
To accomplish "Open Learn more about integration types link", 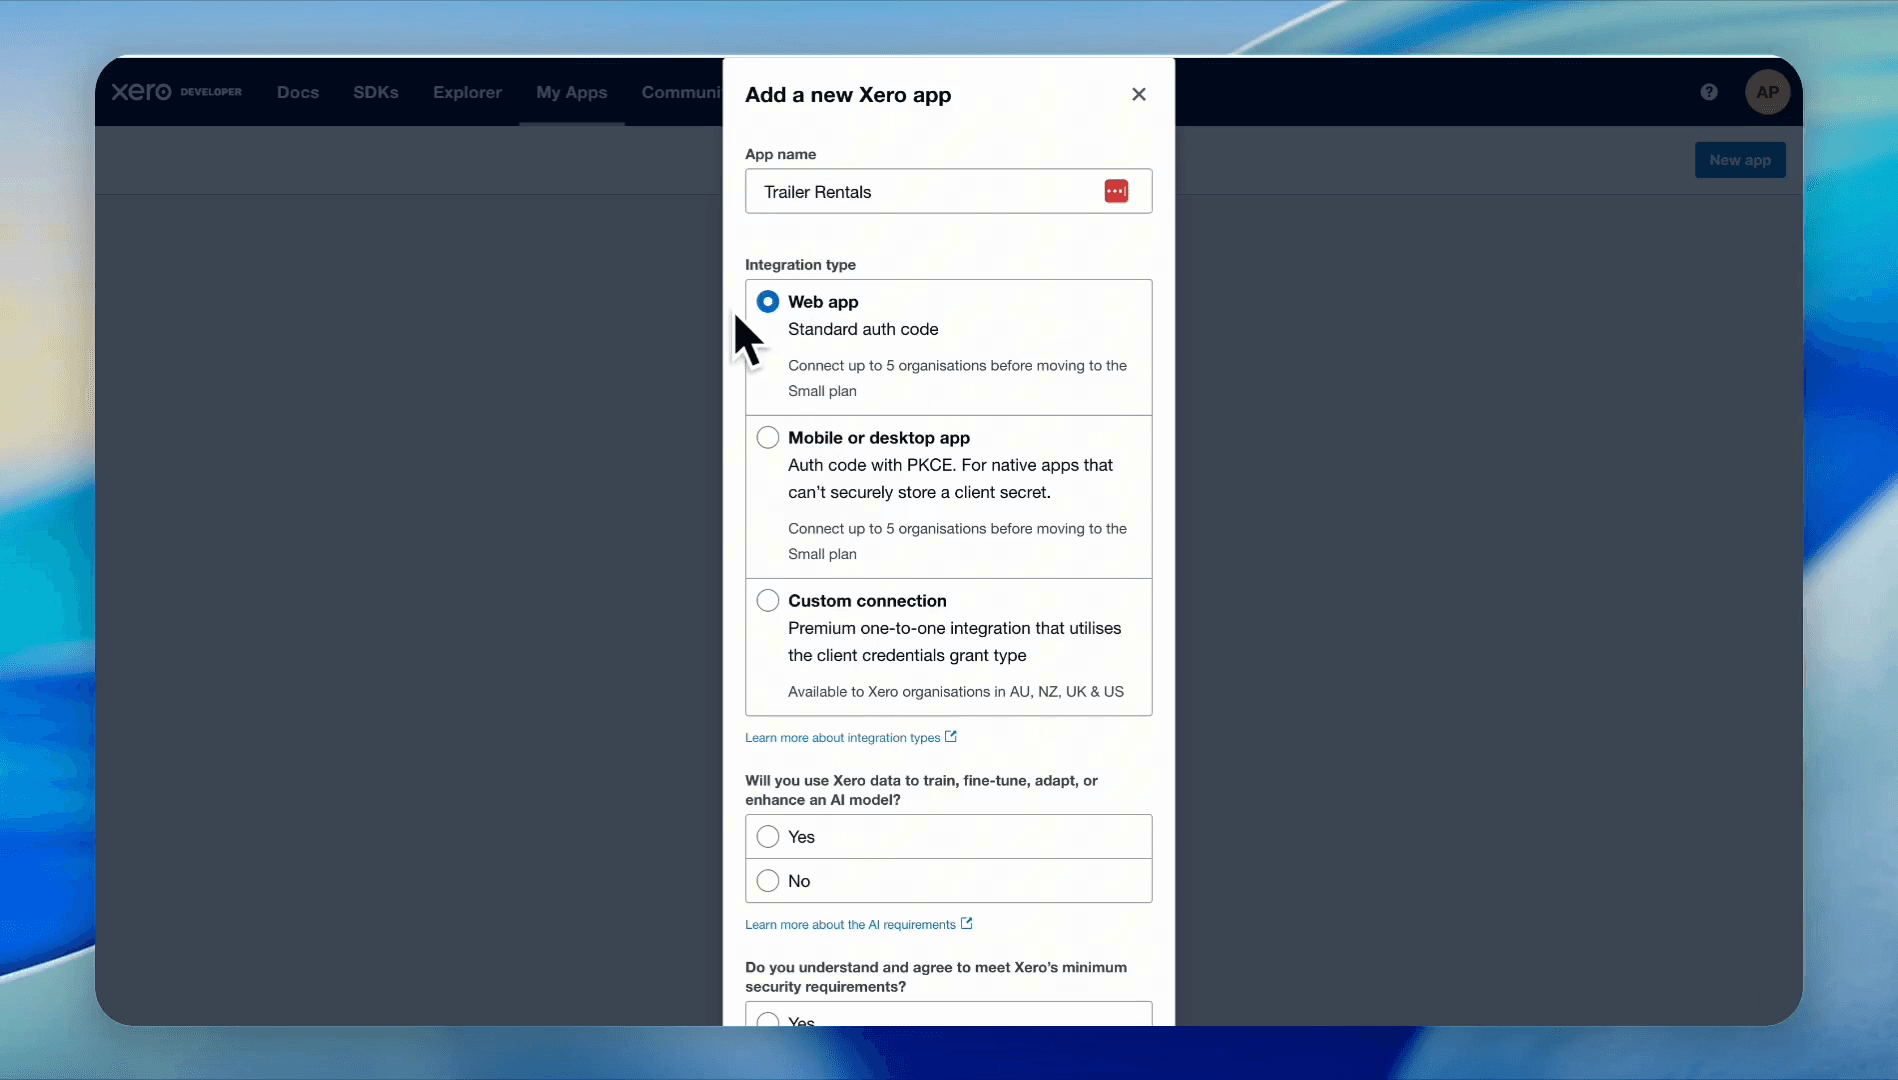I will coord(842,738).
